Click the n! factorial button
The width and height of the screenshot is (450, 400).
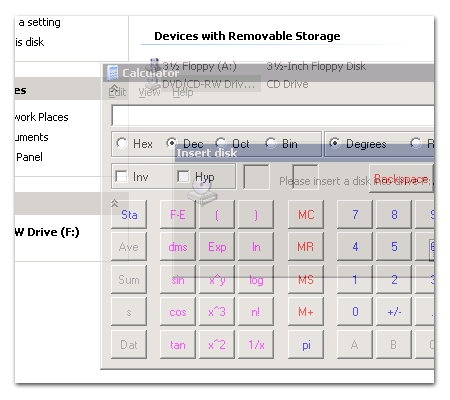256,312
